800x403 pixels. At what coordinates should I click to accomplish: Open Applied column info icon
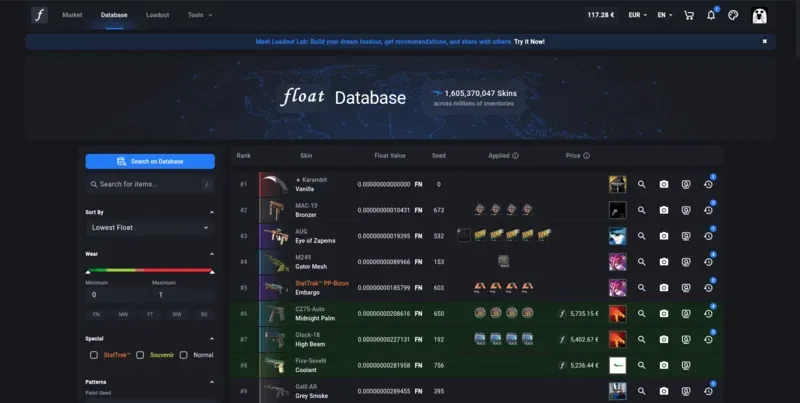[x=515, y=156]
